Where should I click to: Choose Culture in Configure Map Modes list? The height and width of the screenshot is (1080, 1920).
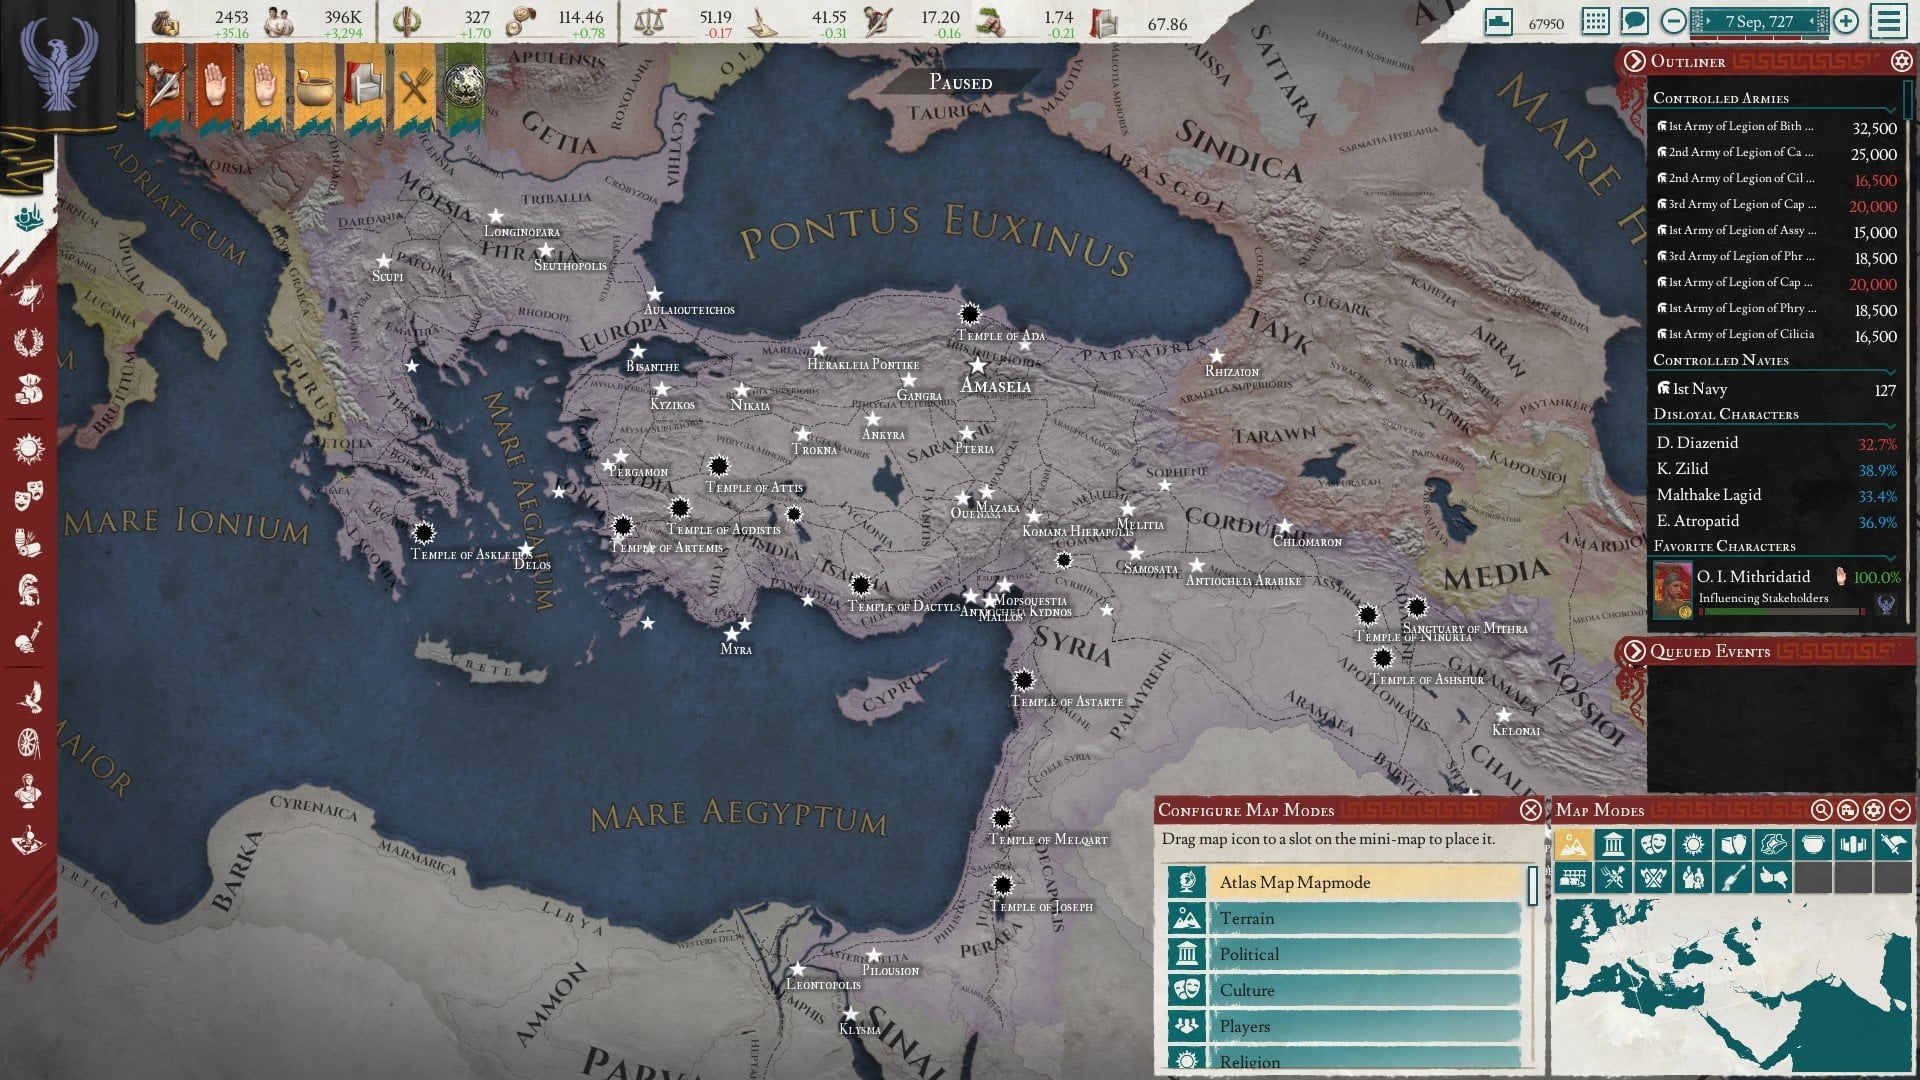click(x=1344, y=990)
